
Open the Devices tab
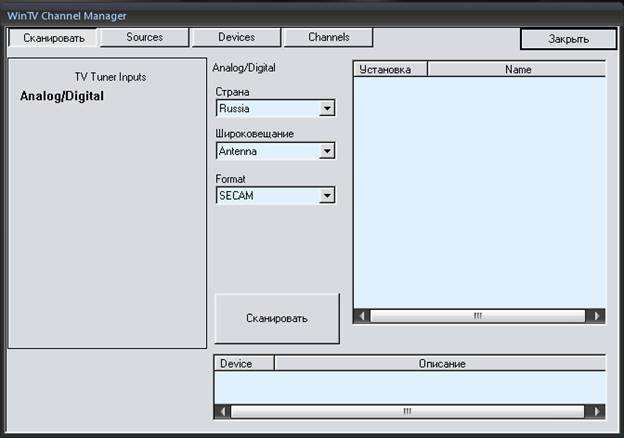[236, 37]
